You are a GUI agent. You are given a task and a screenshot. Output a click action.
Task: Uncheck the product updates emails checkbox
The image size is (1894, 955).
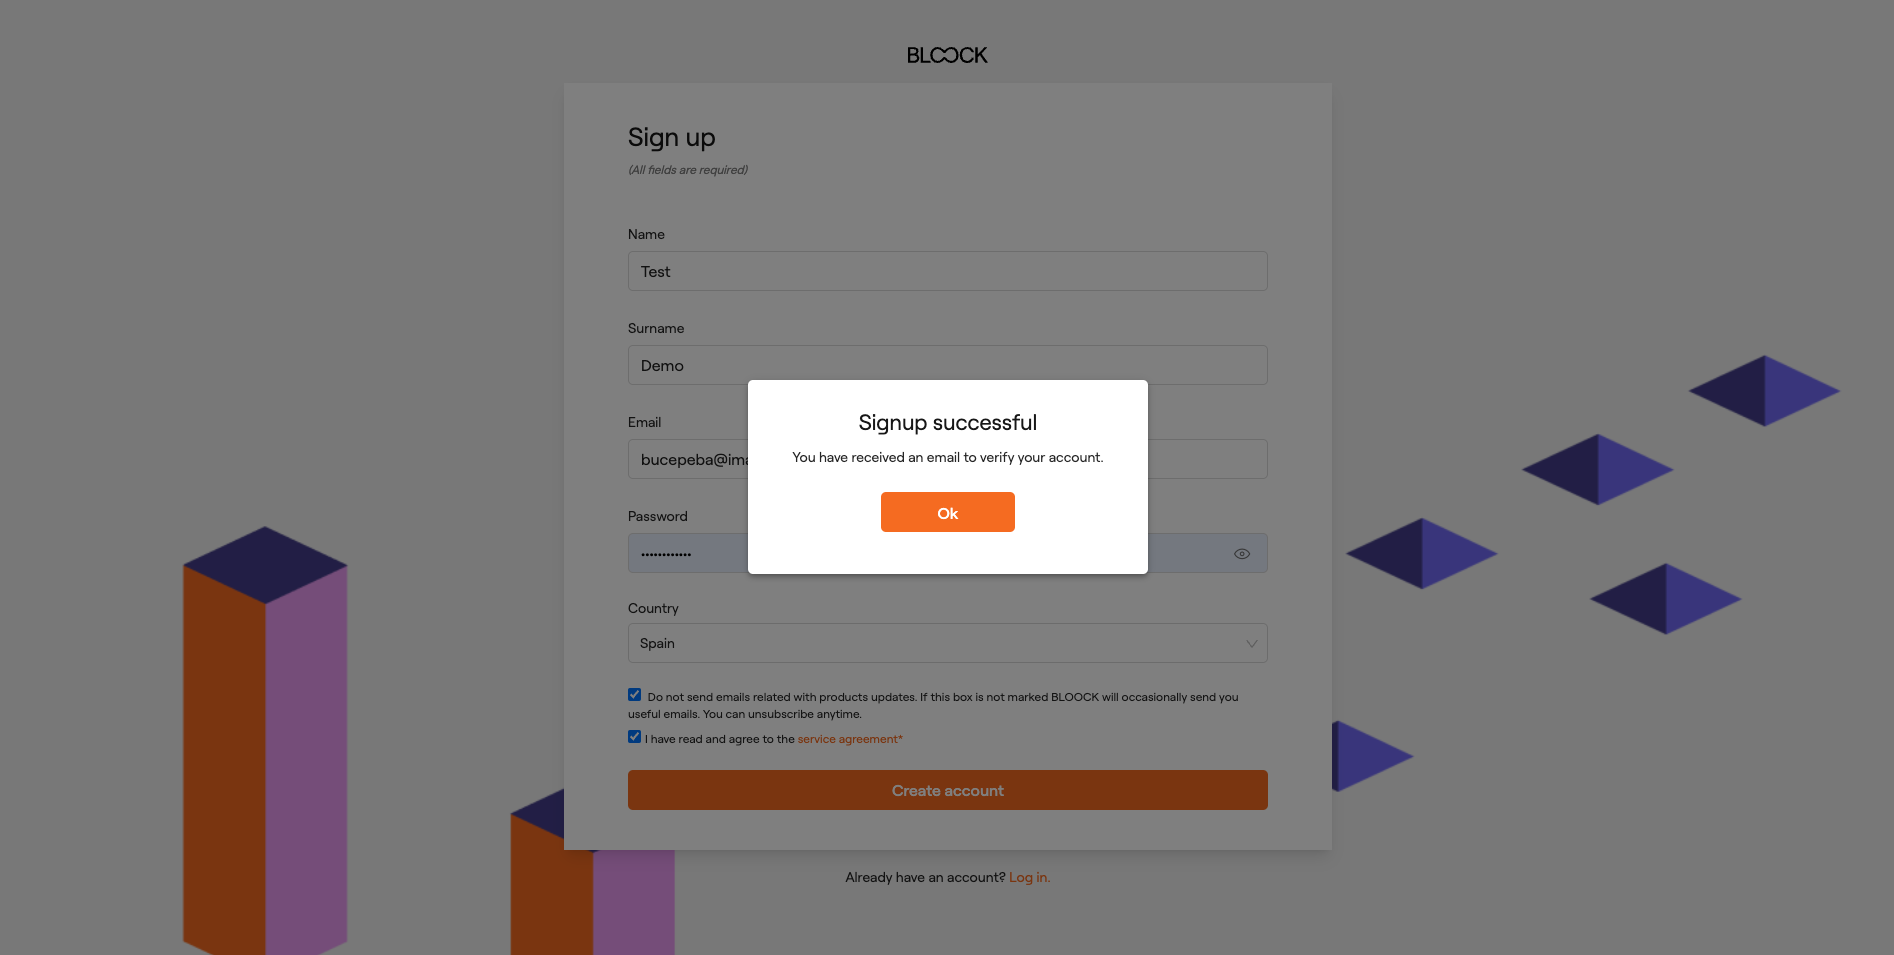634,695
